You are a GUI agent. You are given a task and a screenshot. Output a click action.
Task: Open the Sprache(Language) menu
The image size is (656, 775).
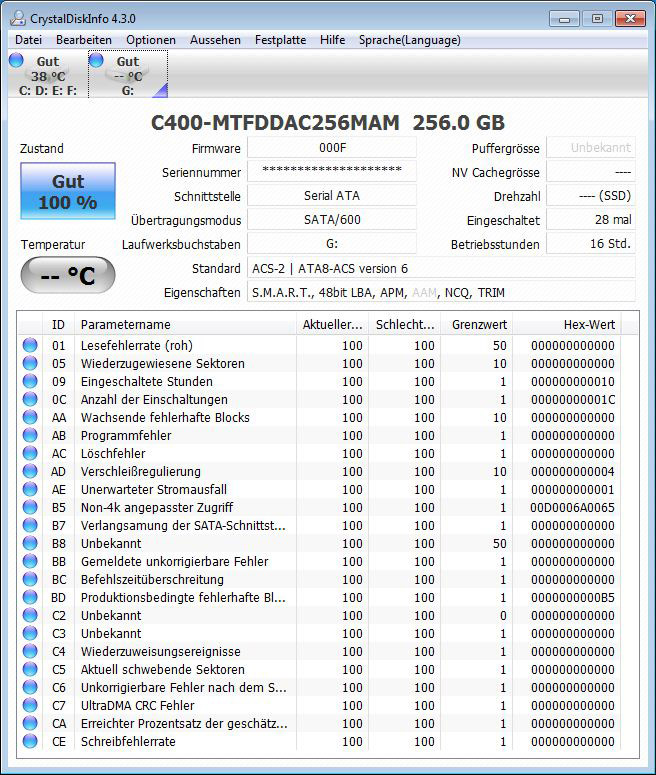(409, 40)
